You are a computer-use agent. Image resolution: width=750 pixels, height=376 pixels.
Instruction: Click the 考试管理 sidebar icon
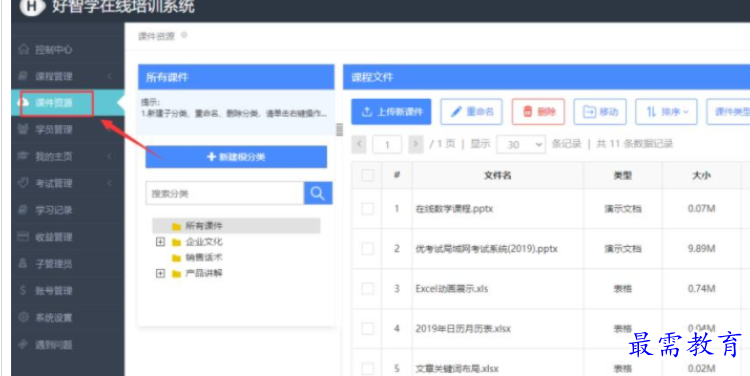pyautogui.click(x=23, y=183)
